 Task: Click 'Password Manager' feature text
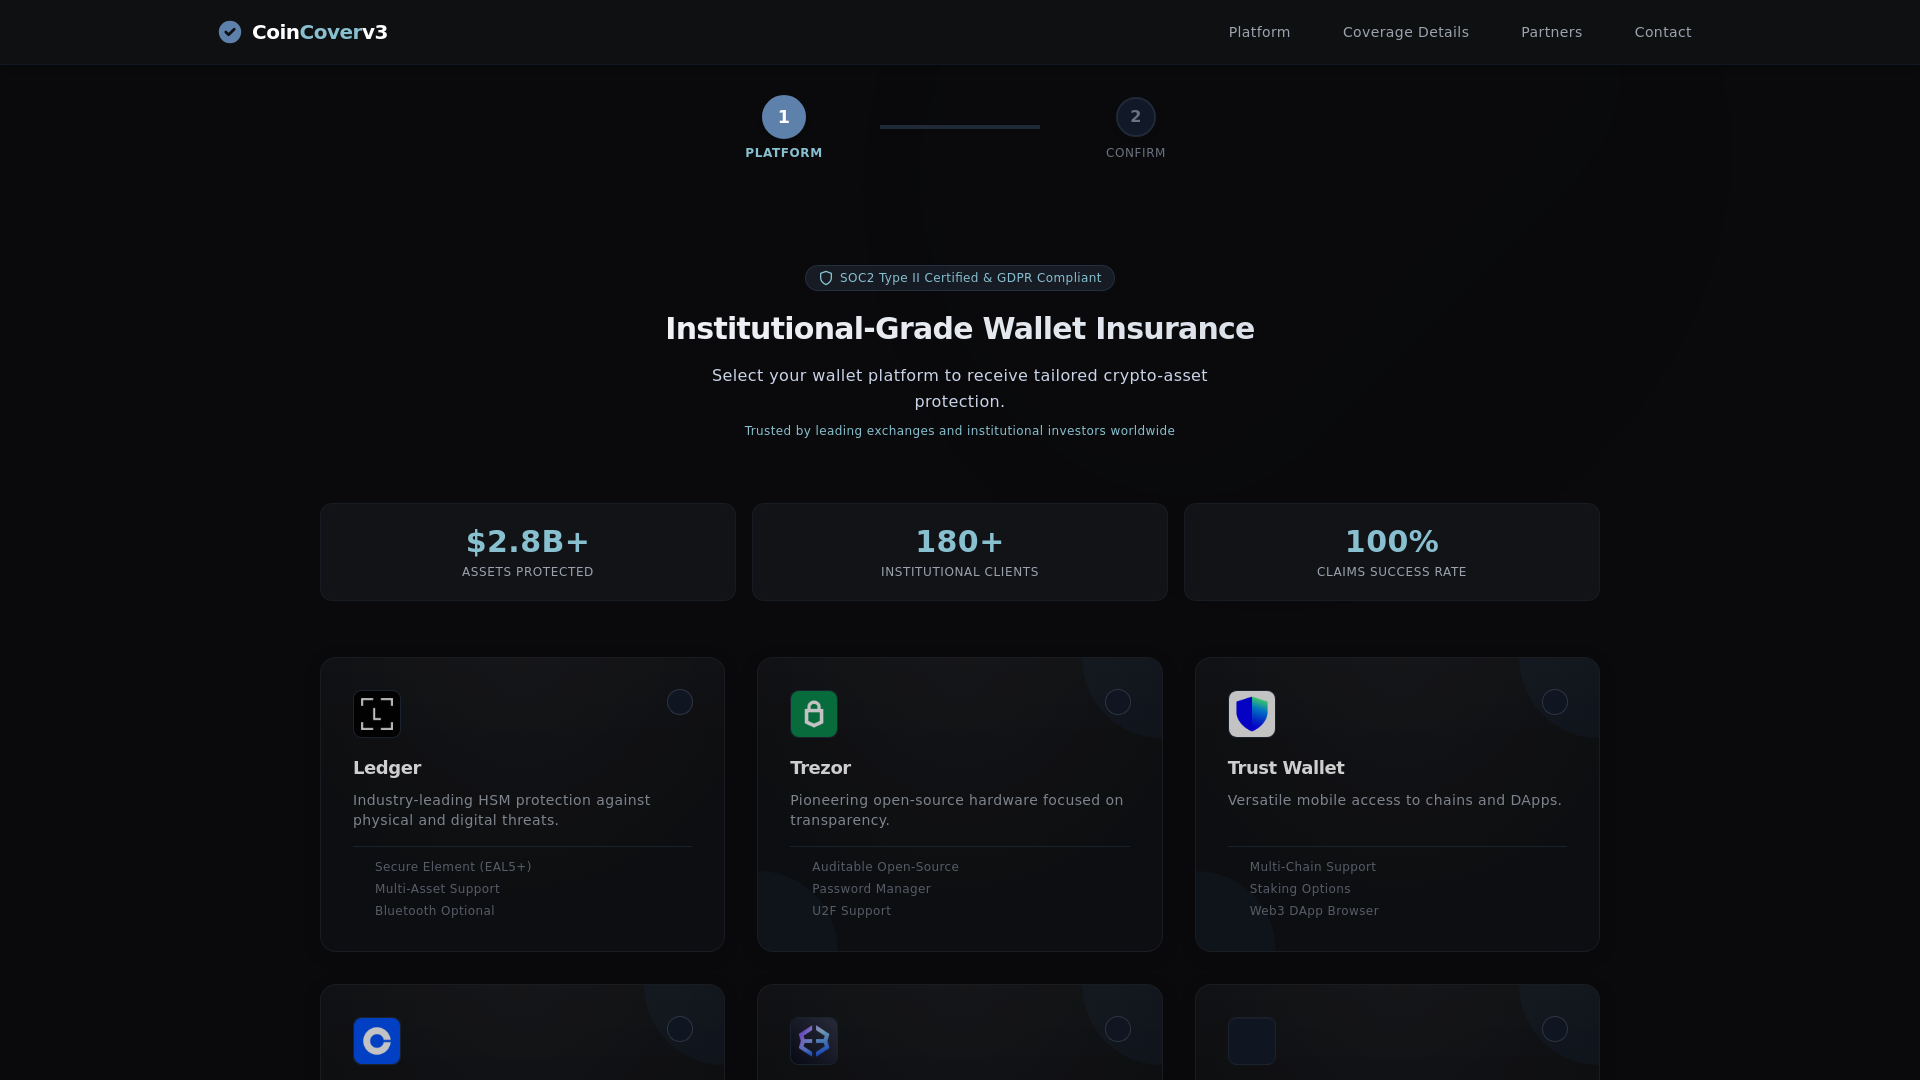coord(871,889)
